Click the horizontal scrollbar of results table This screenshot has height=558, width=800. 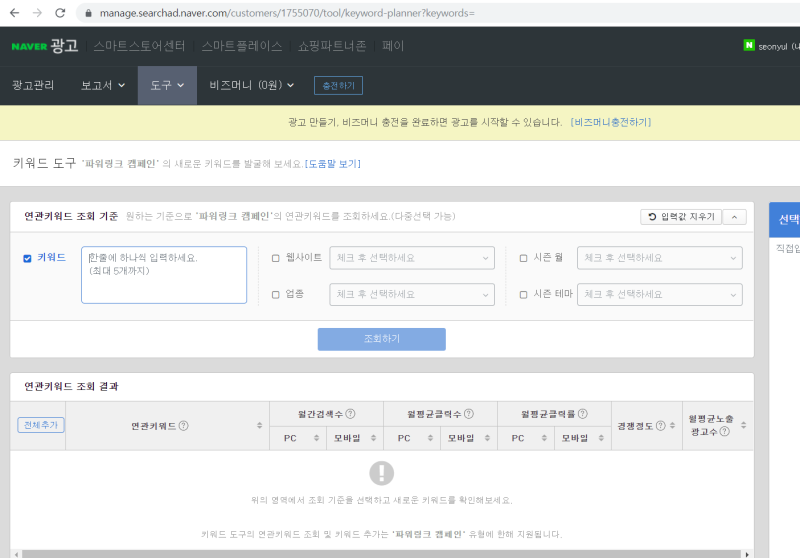[x=381, y=554]
